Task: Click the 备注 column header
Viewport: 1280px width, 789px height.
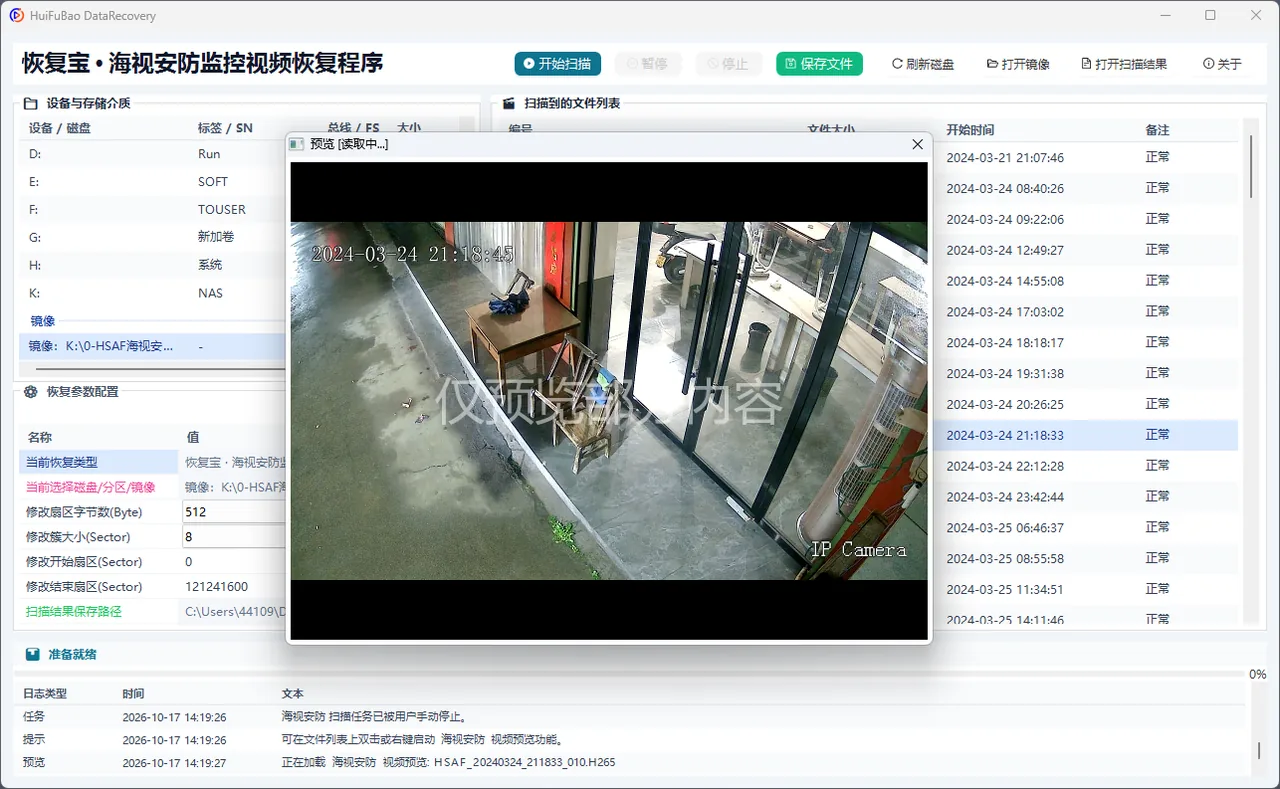Action: tap(1157, 130)
